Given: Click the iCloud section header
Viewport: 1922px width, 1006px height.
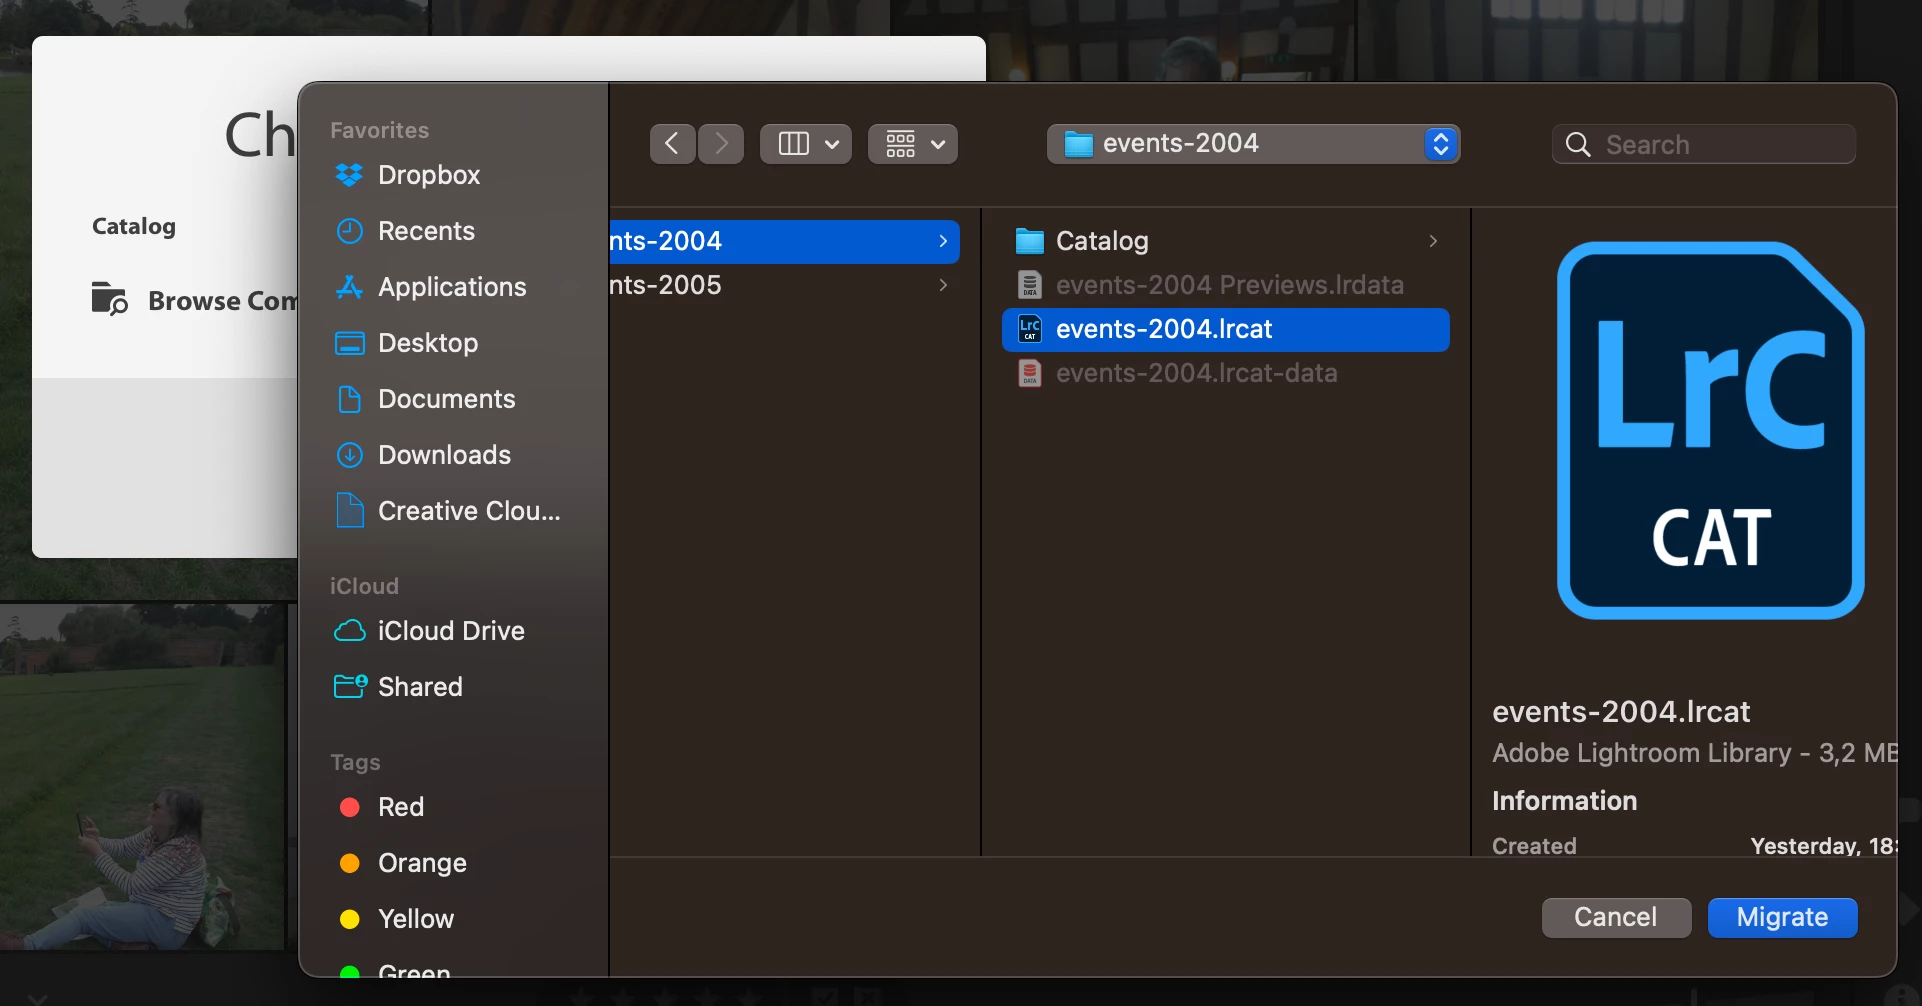Looking at the screenshot, I should click(x=364, y=586).
